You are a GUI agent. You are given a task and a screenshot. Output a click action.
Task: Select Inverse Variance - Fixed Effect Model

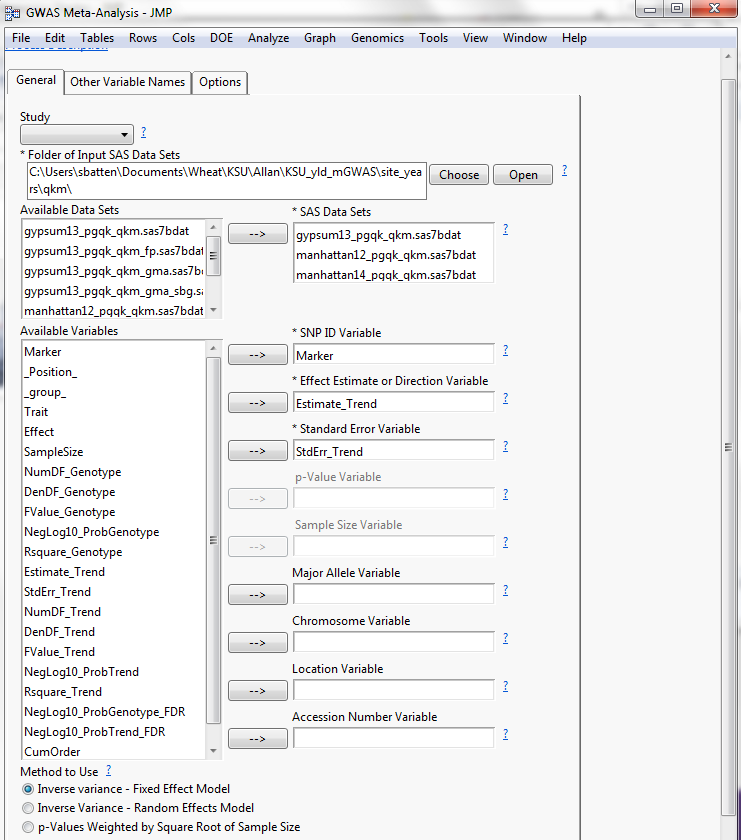coord(28,789)
